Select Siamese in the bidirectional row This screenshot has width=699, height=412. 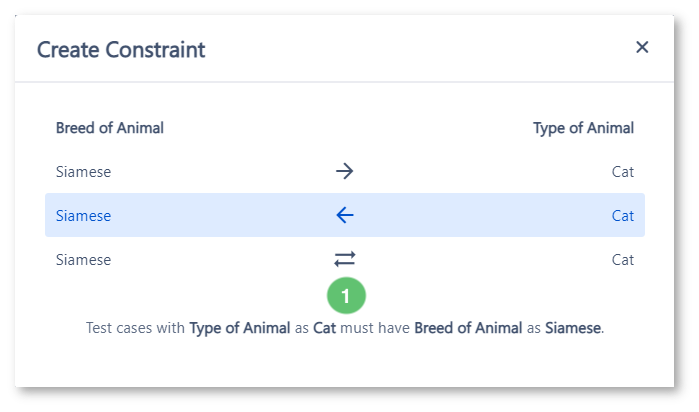(83, 260)
